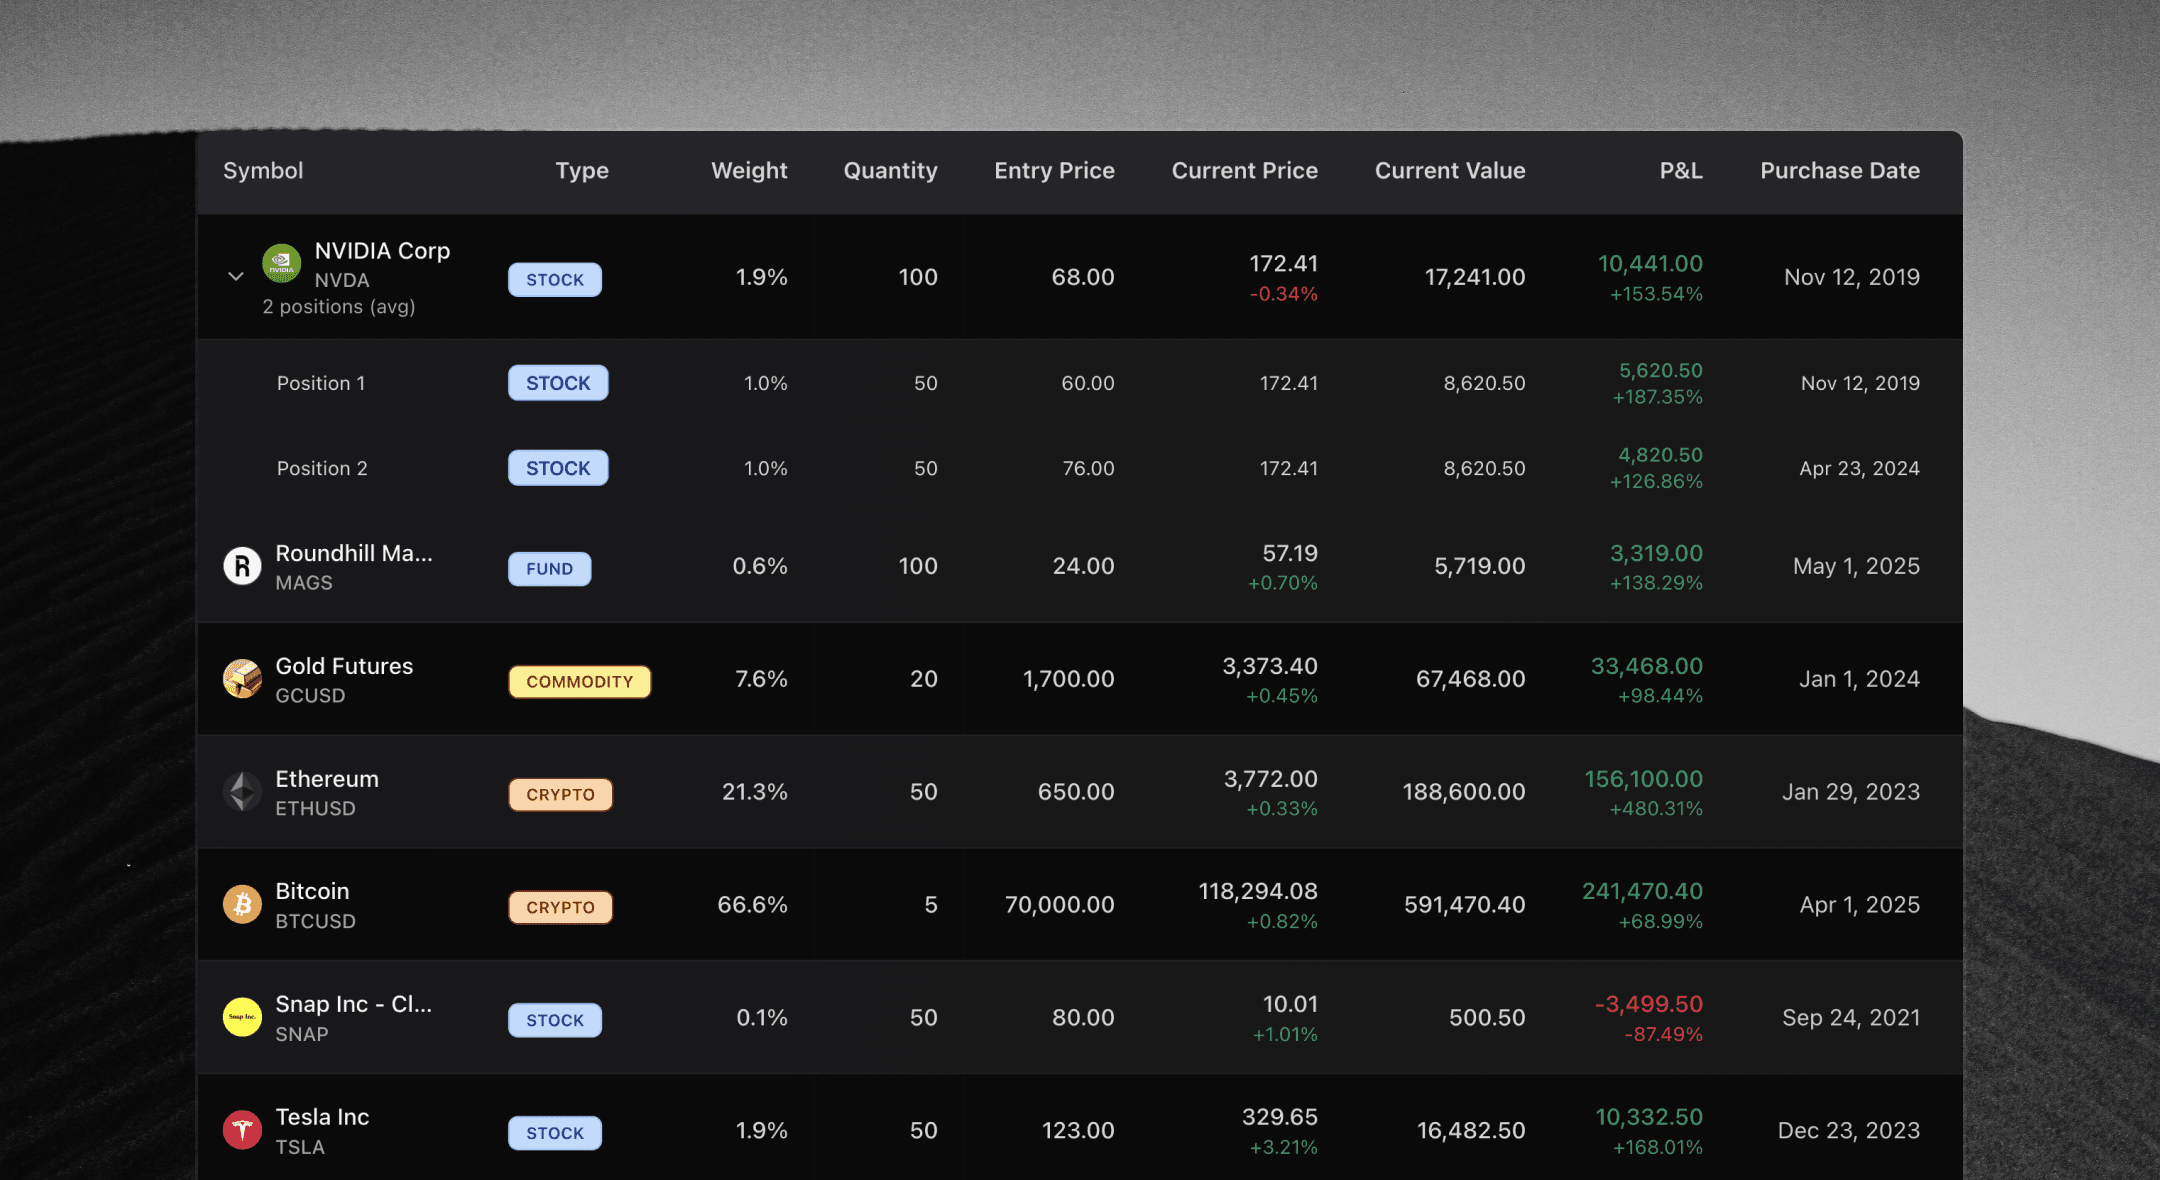Sort by Purchase Date column header
This screenshot has height=1180, width=2160.
click(x=1839, y=171)
